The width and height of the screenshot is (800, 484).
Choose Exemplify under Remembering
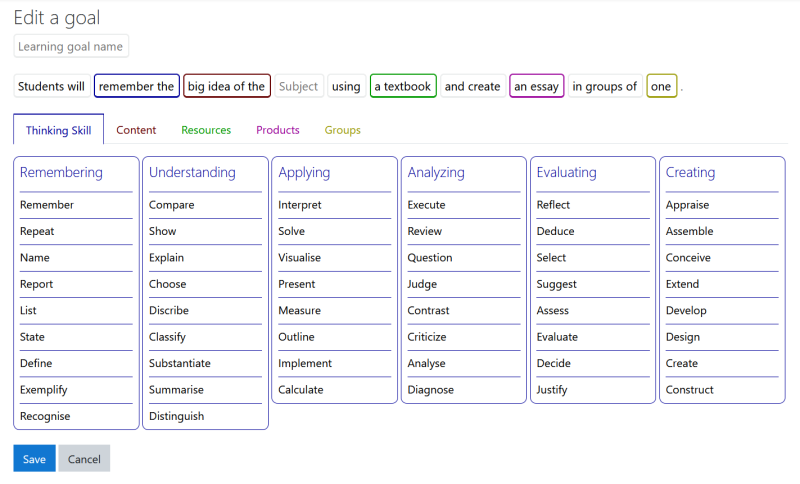pos(44,390)
